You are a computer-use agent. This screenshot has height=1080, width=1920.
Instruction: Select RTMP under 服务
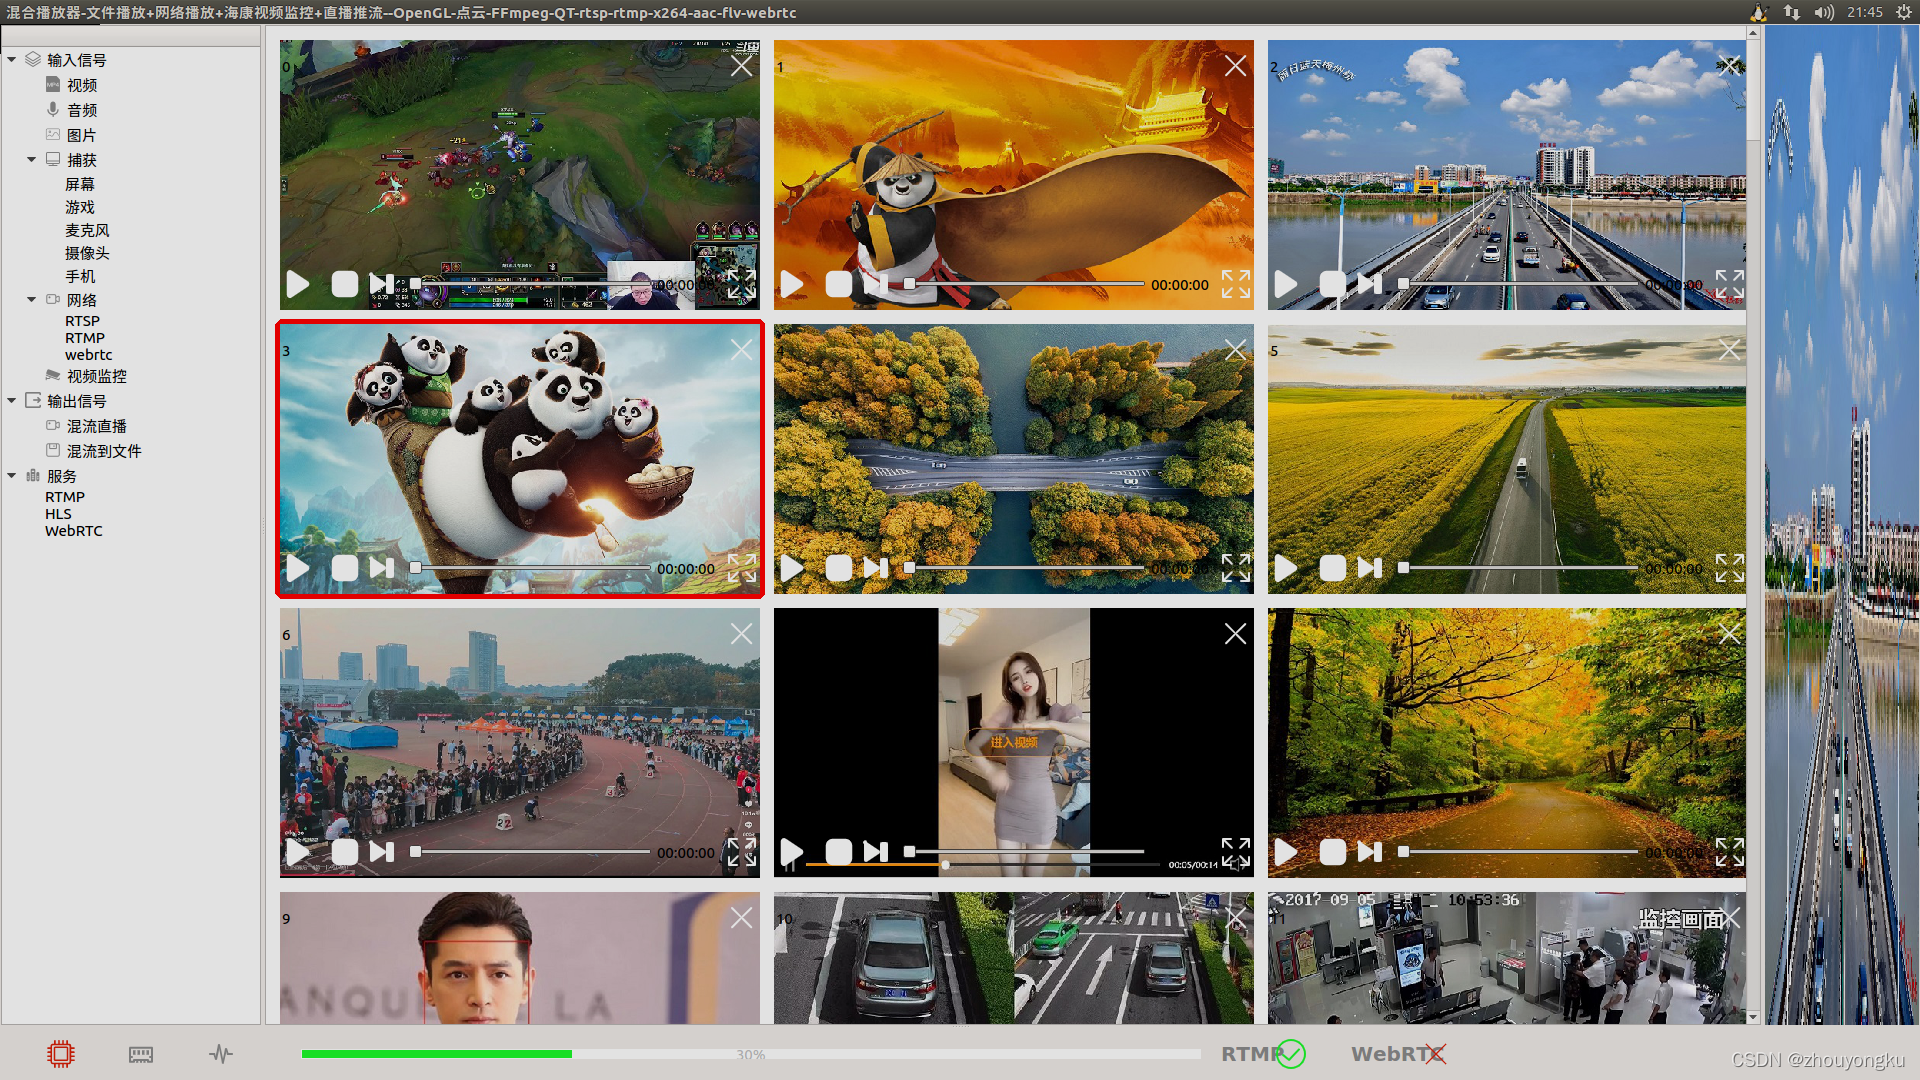click(x=65, y=497)
